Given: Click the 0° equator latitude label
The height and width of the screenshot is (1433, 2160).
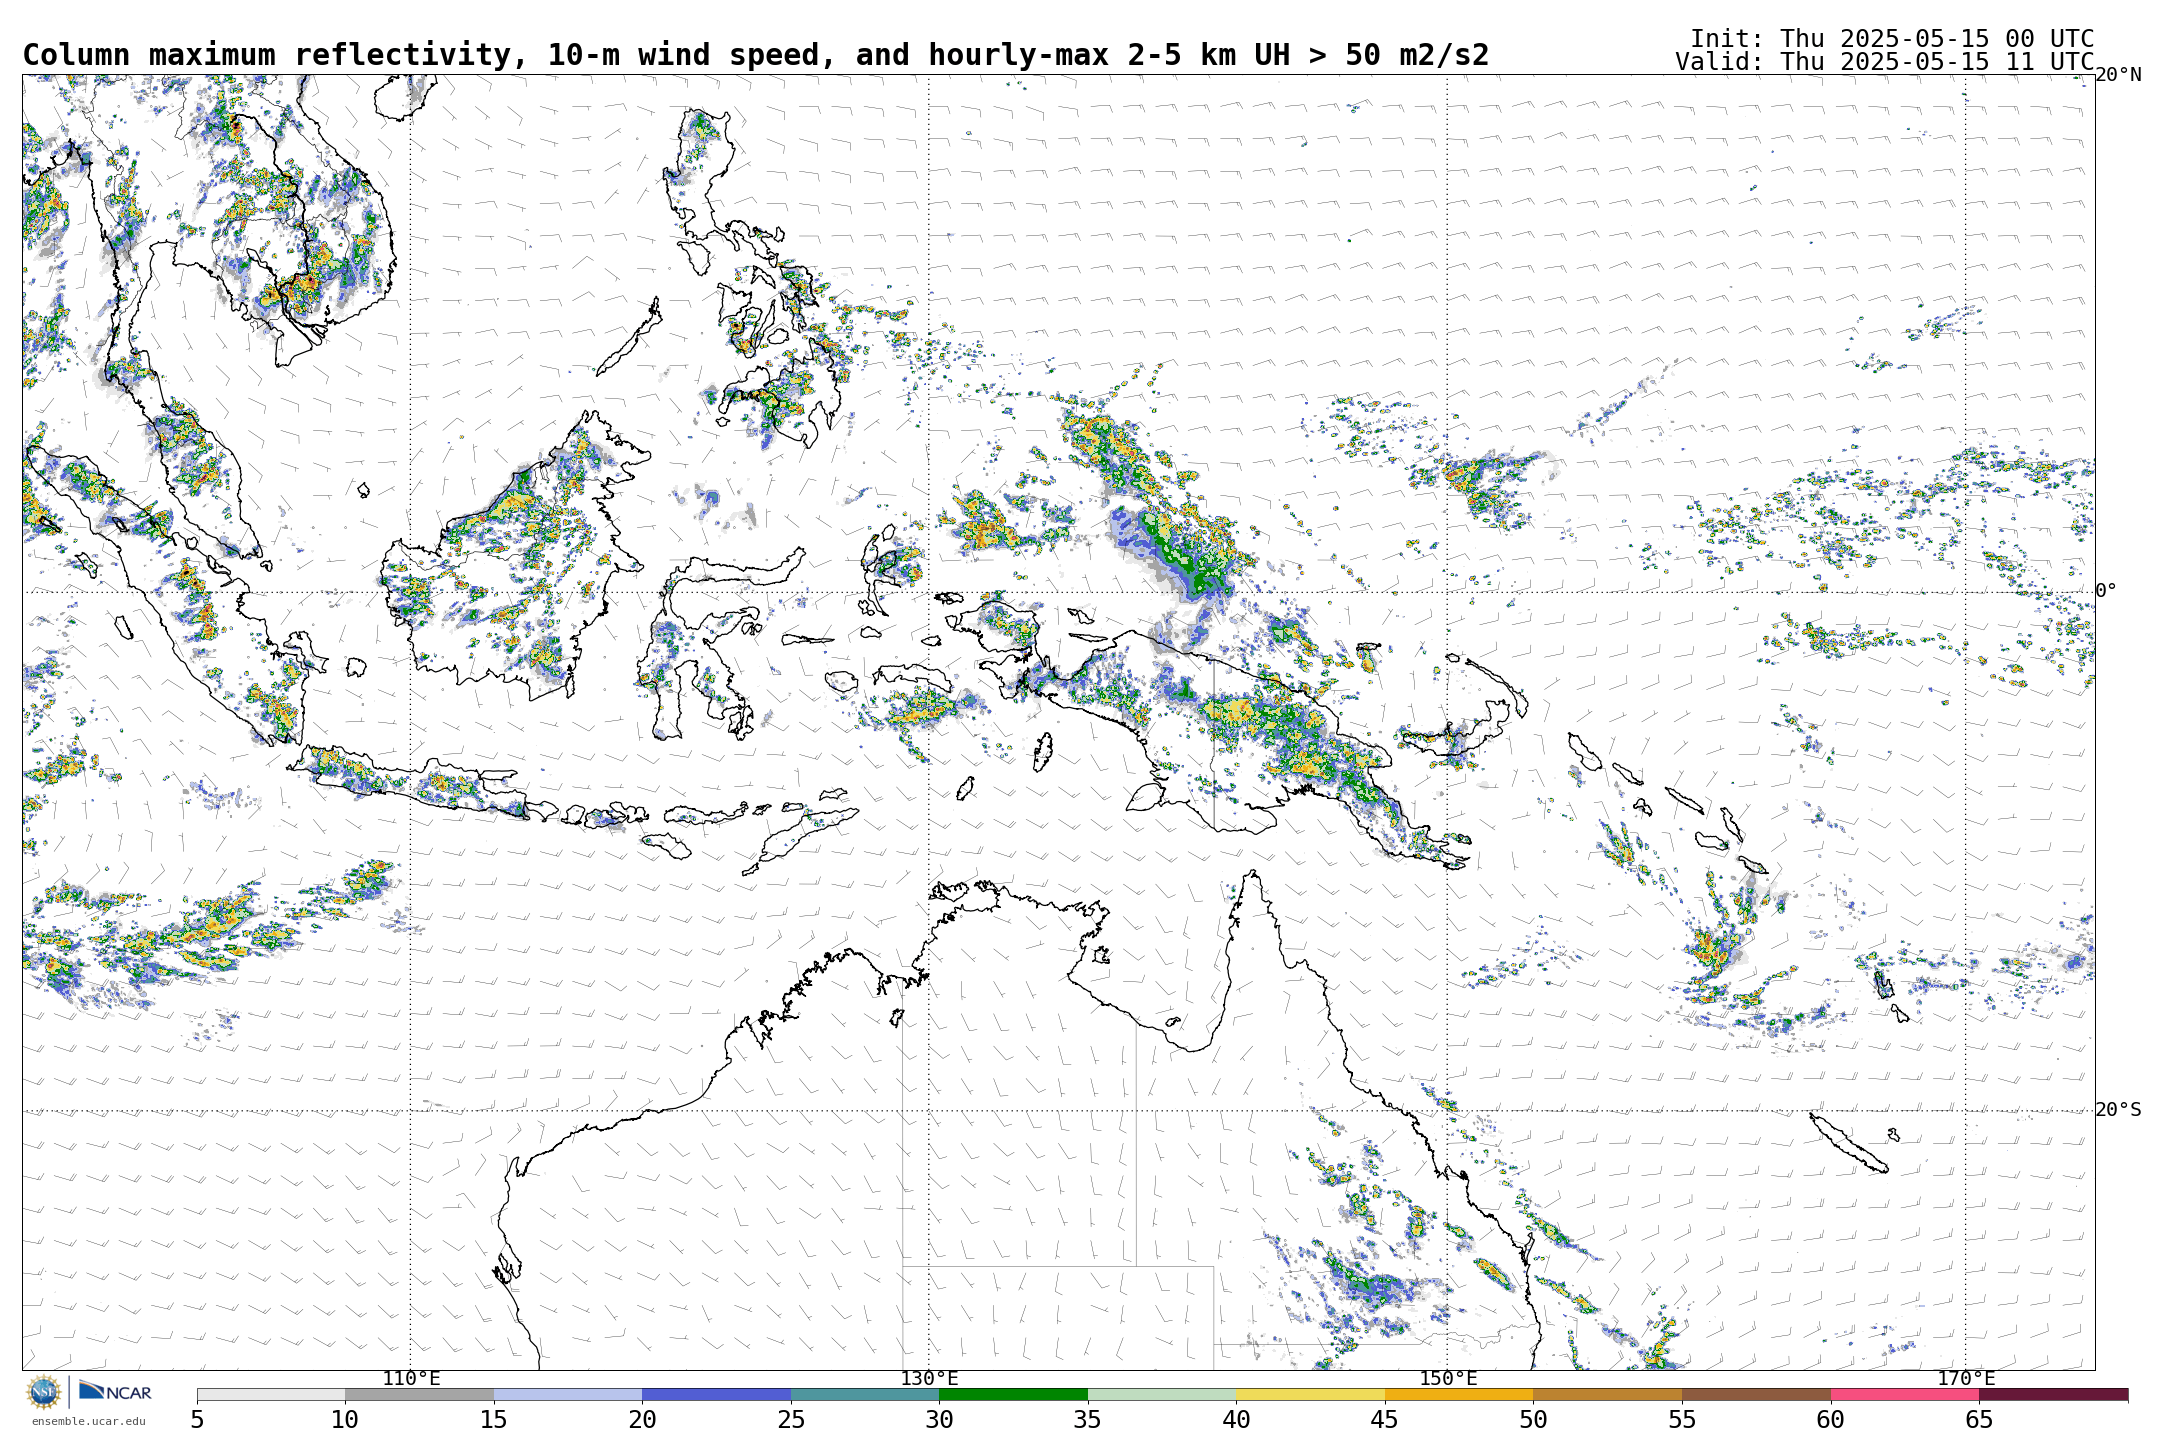Looking at the screenshot, I should 2106,591.
